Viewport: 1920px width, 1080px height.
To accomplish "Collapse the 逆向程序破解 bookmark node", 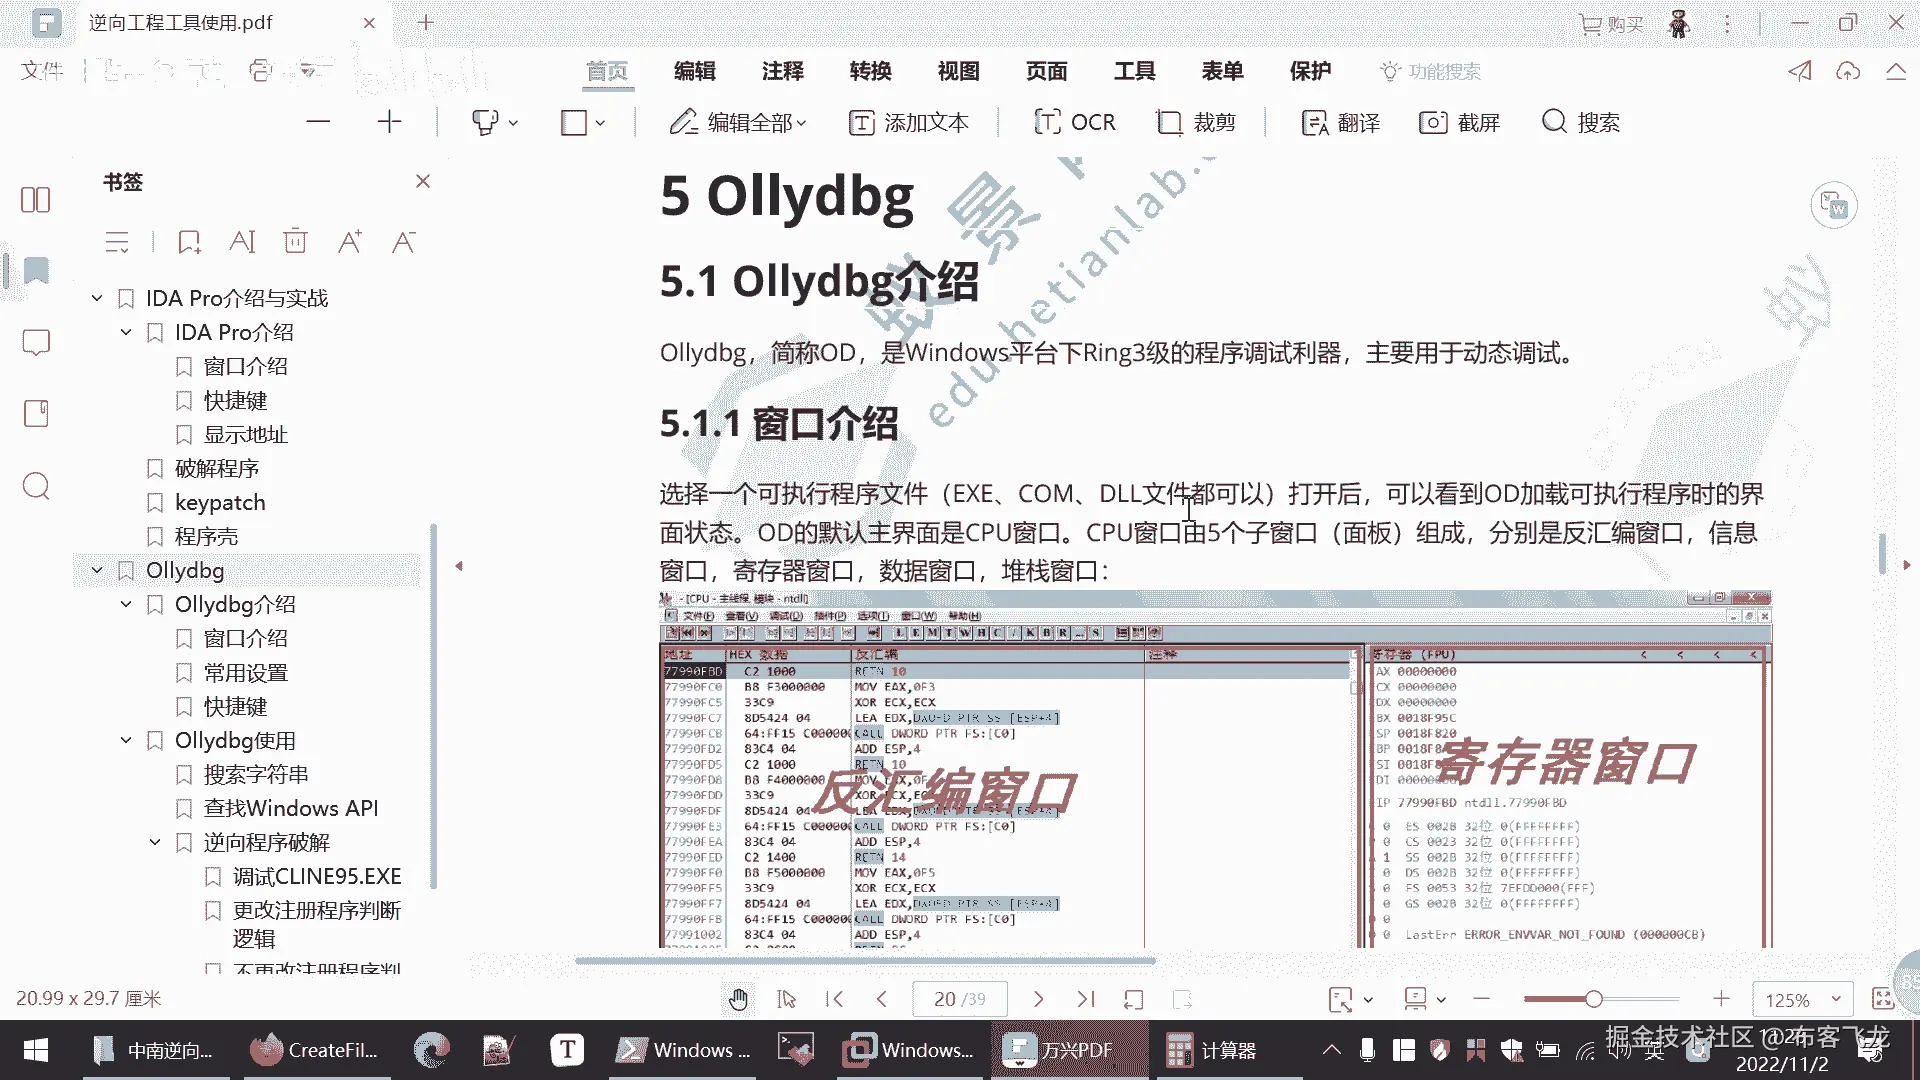I will coord(155,842).
